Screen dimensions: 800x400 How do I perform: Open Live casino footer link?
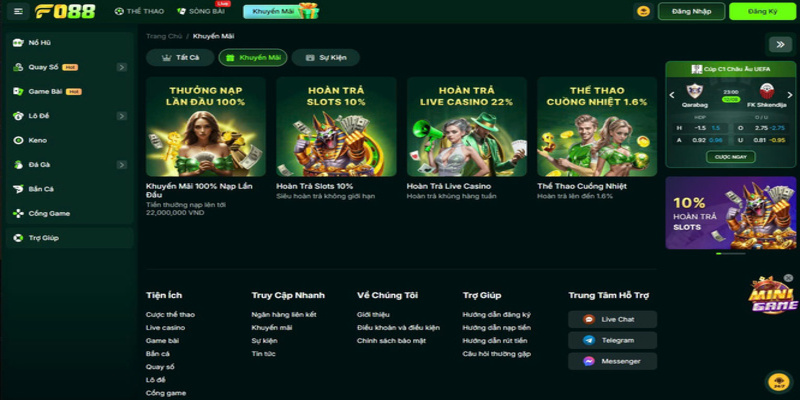[x=165, y=328]
